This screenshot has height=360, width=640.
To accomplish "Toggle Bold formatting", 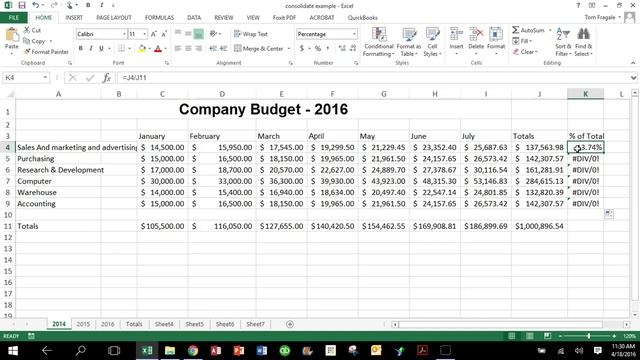I will point(81,49).
